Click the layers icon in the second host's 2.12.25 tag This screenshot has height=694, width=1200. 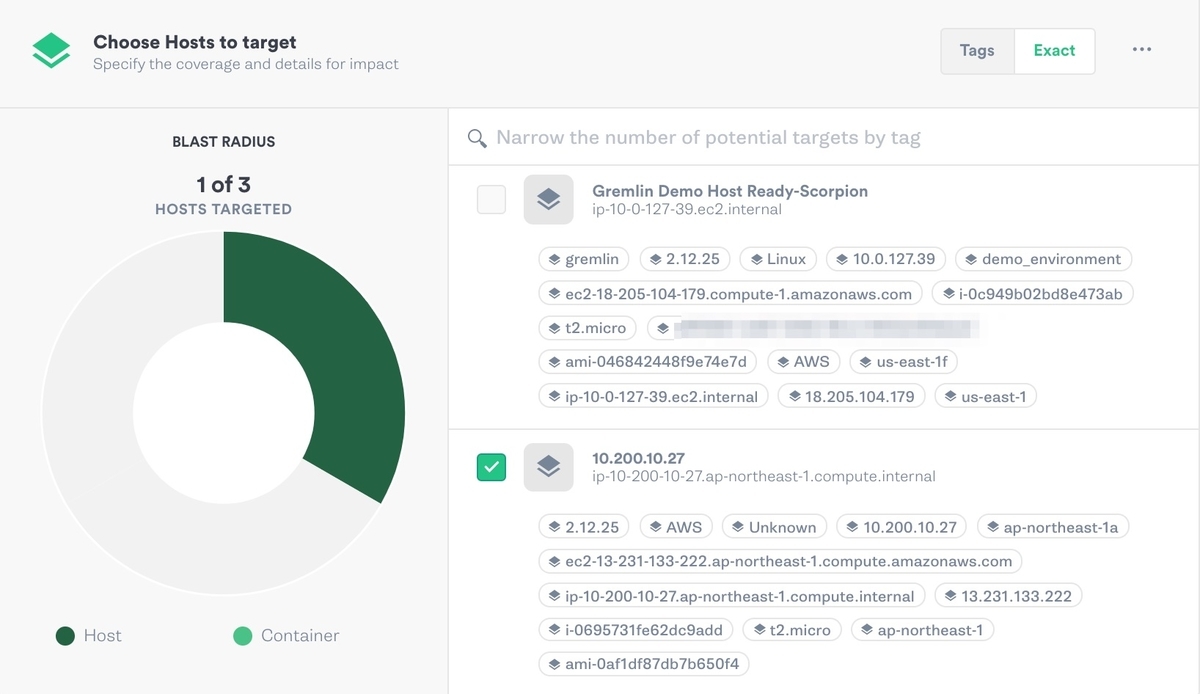pyautogui.click(x=555, y=527)
